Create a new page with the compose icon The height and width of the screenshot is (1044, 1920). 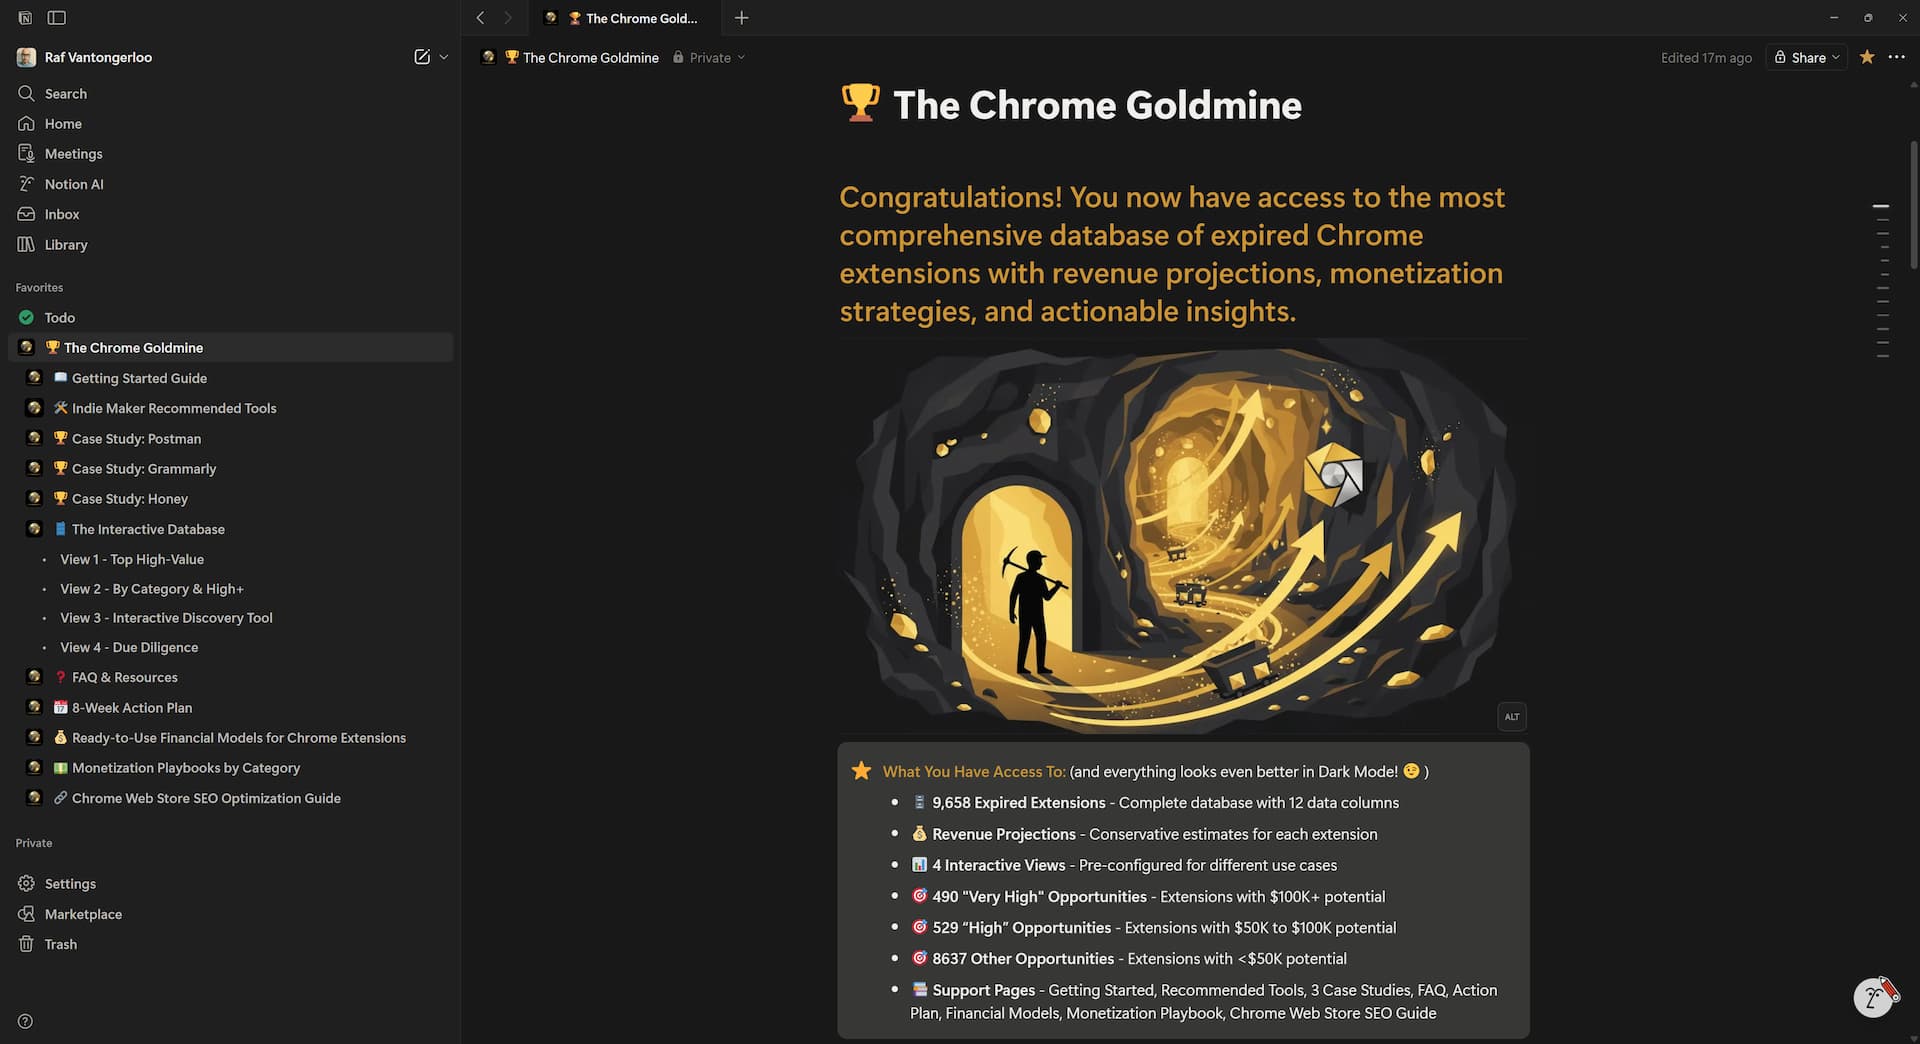420,57
